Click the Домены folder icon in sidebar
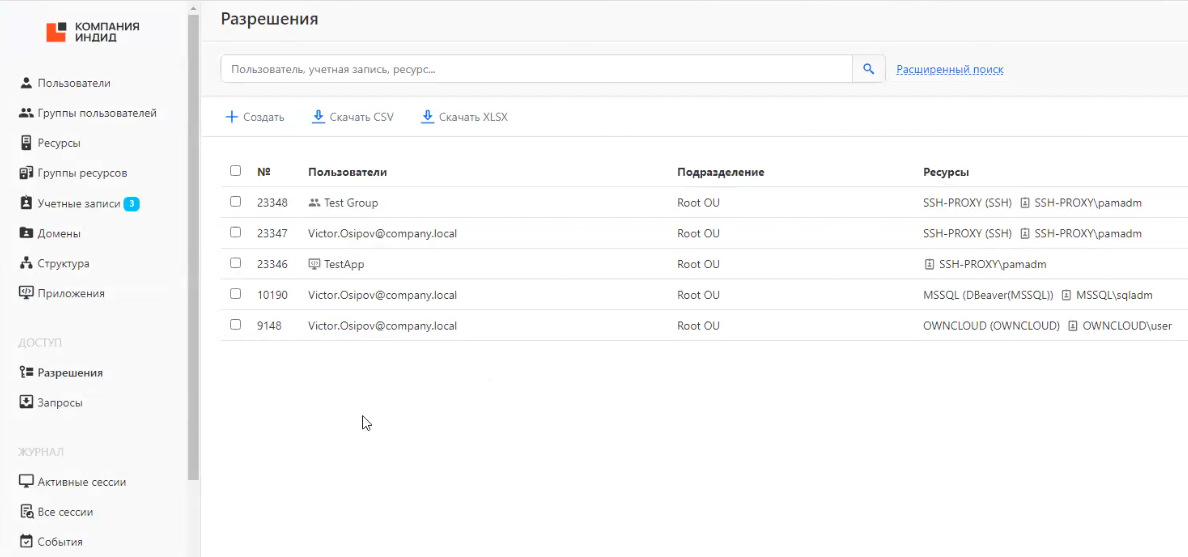This screenshot has height=557, width=1188. click(27, 233)
